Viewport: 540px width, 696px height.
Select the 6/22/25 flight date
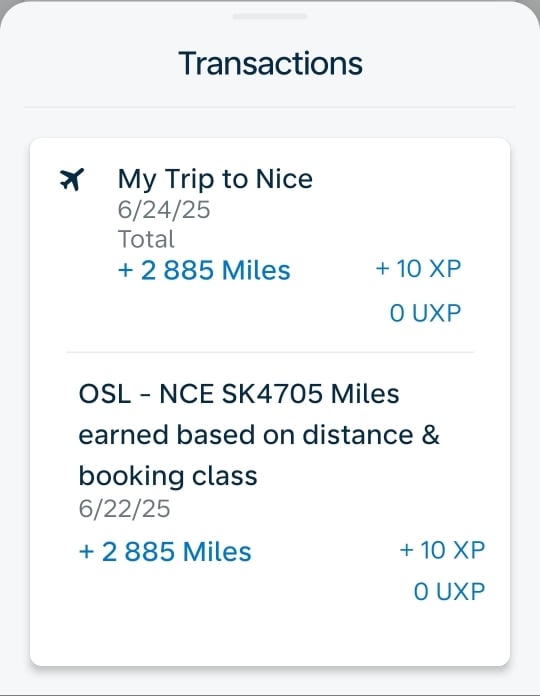124,509
